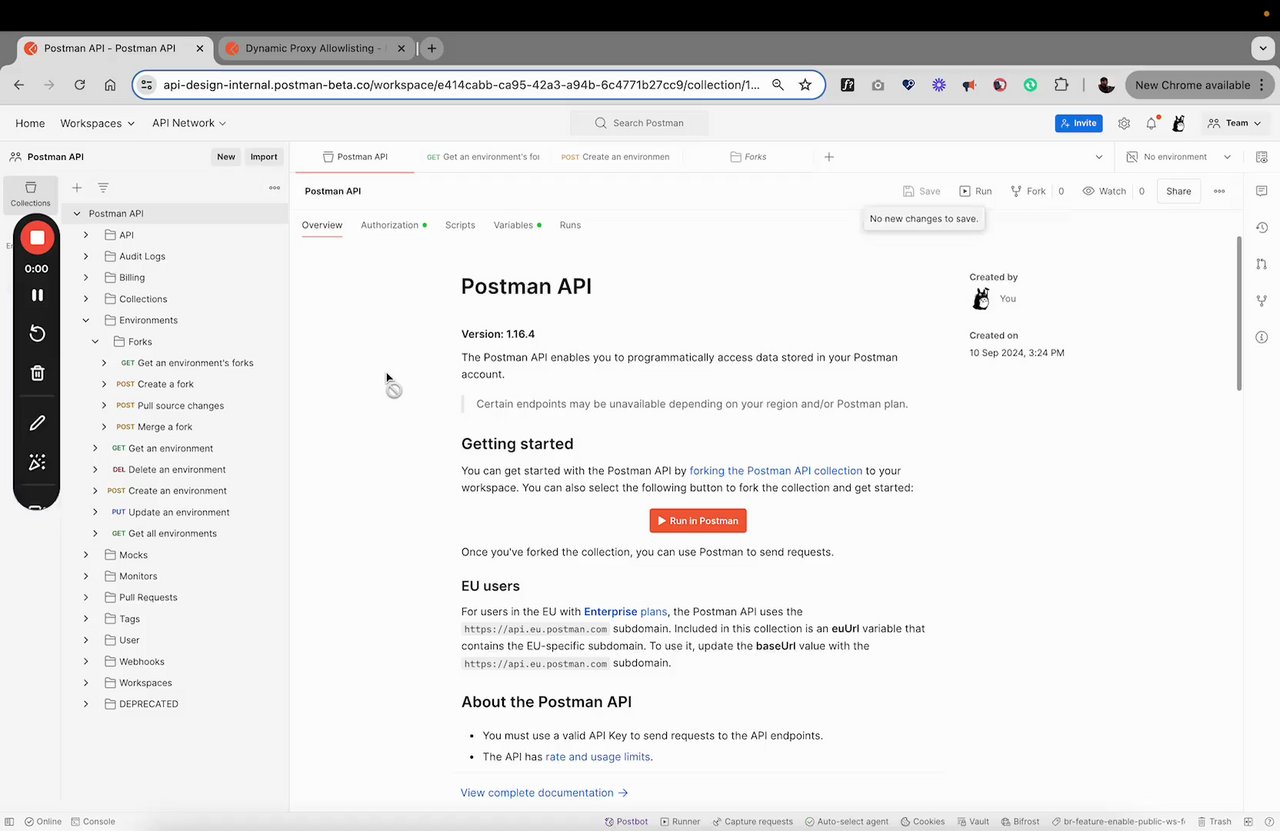The height and width of the screenshot is (831, 1280).
Task: Expand the Billing folder
Action: click(85, 277)
